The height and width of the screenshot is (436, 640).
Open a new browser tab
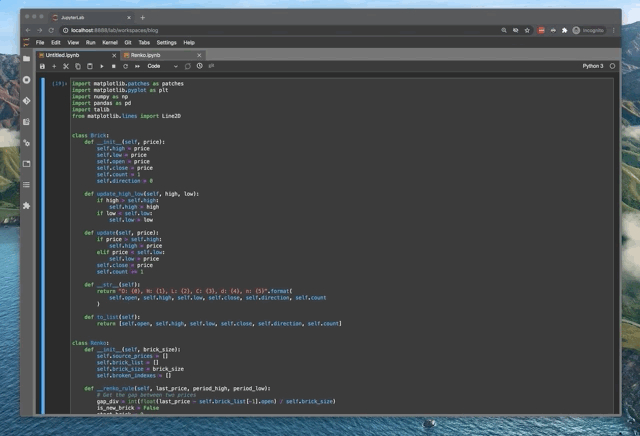coord(143,17)
